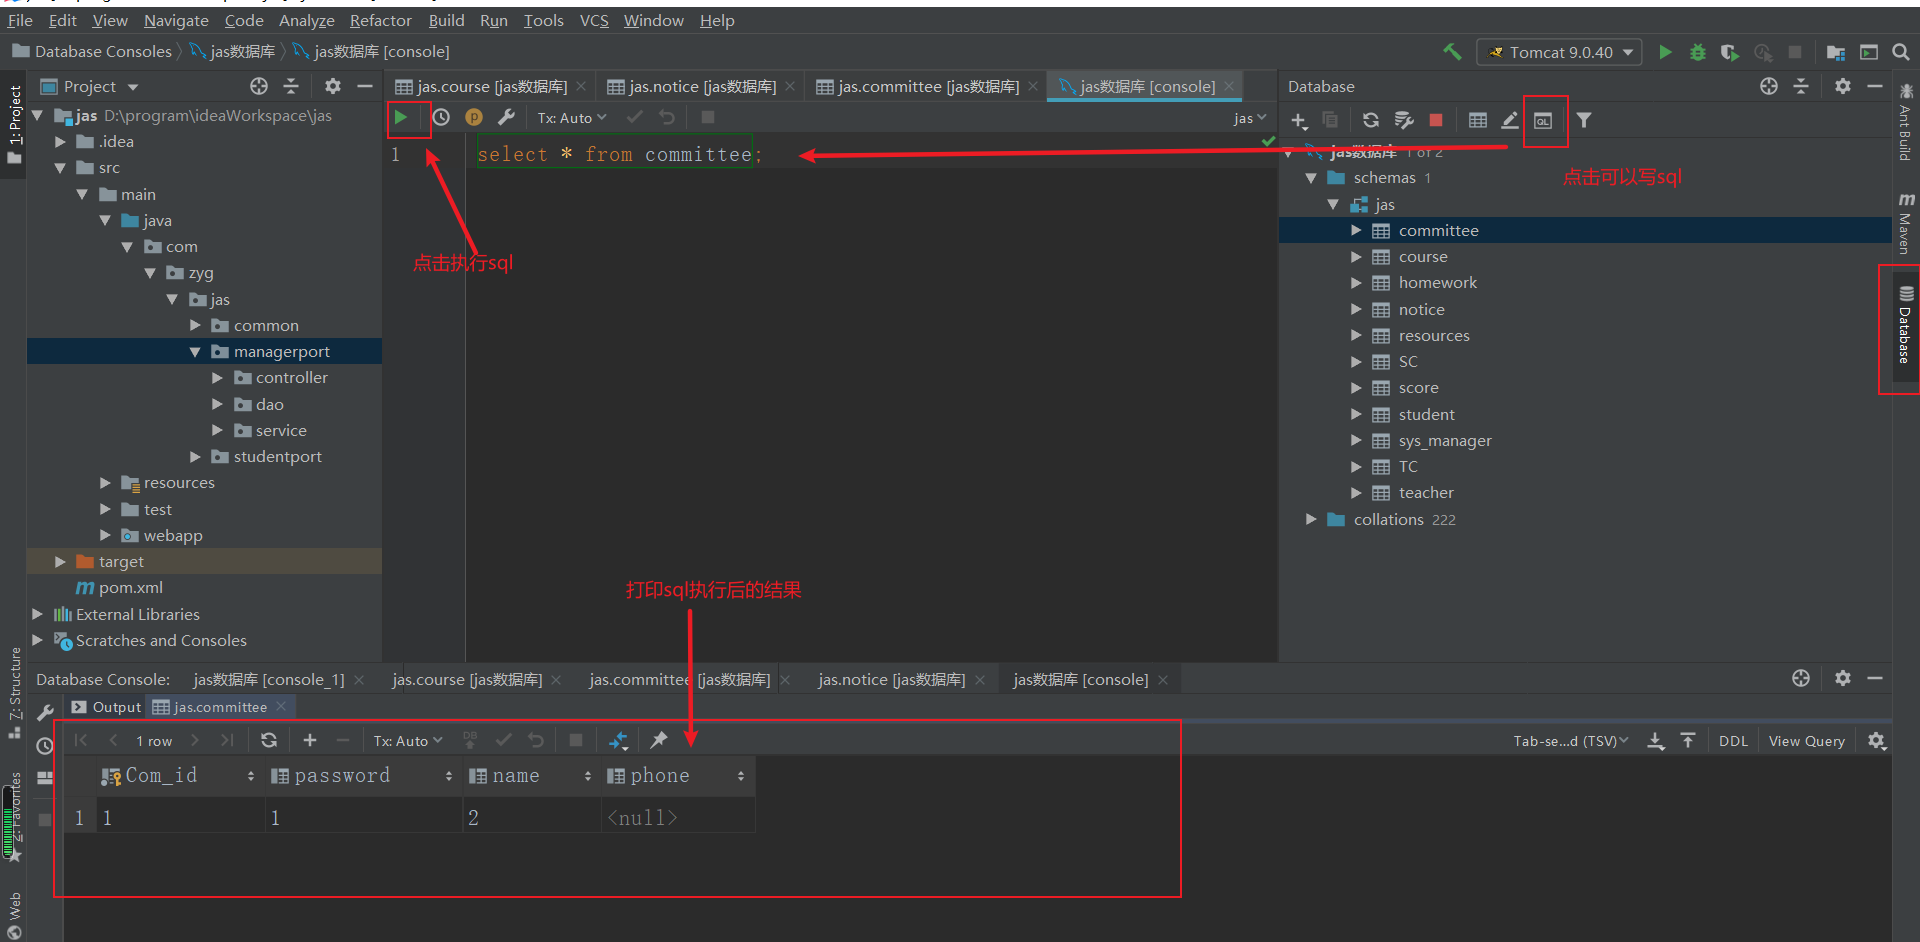Viewport: 1920px width, 942px height.
Task: Reload the result page refresh icon
Action: coord(269,741)
